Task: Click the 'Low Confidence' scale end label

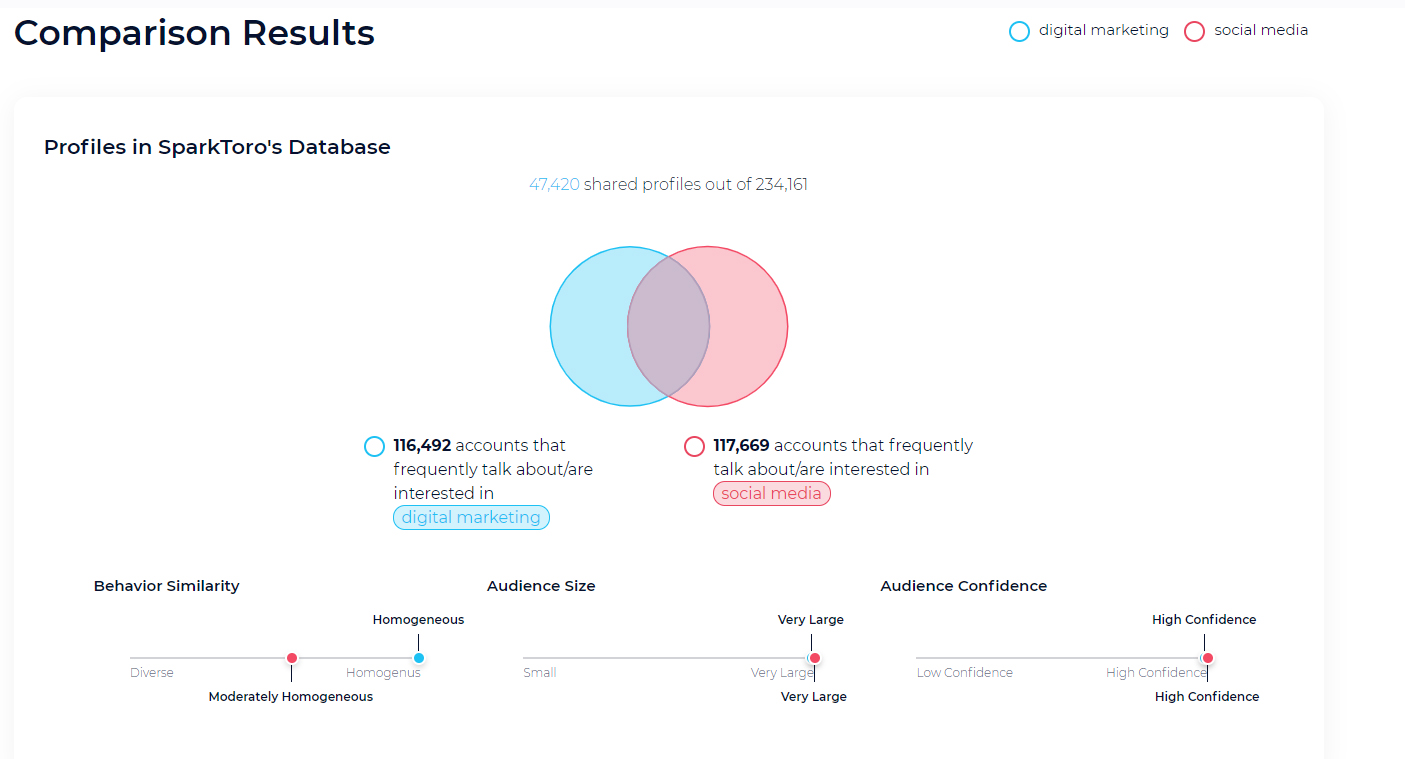Action: click(965, 673)
